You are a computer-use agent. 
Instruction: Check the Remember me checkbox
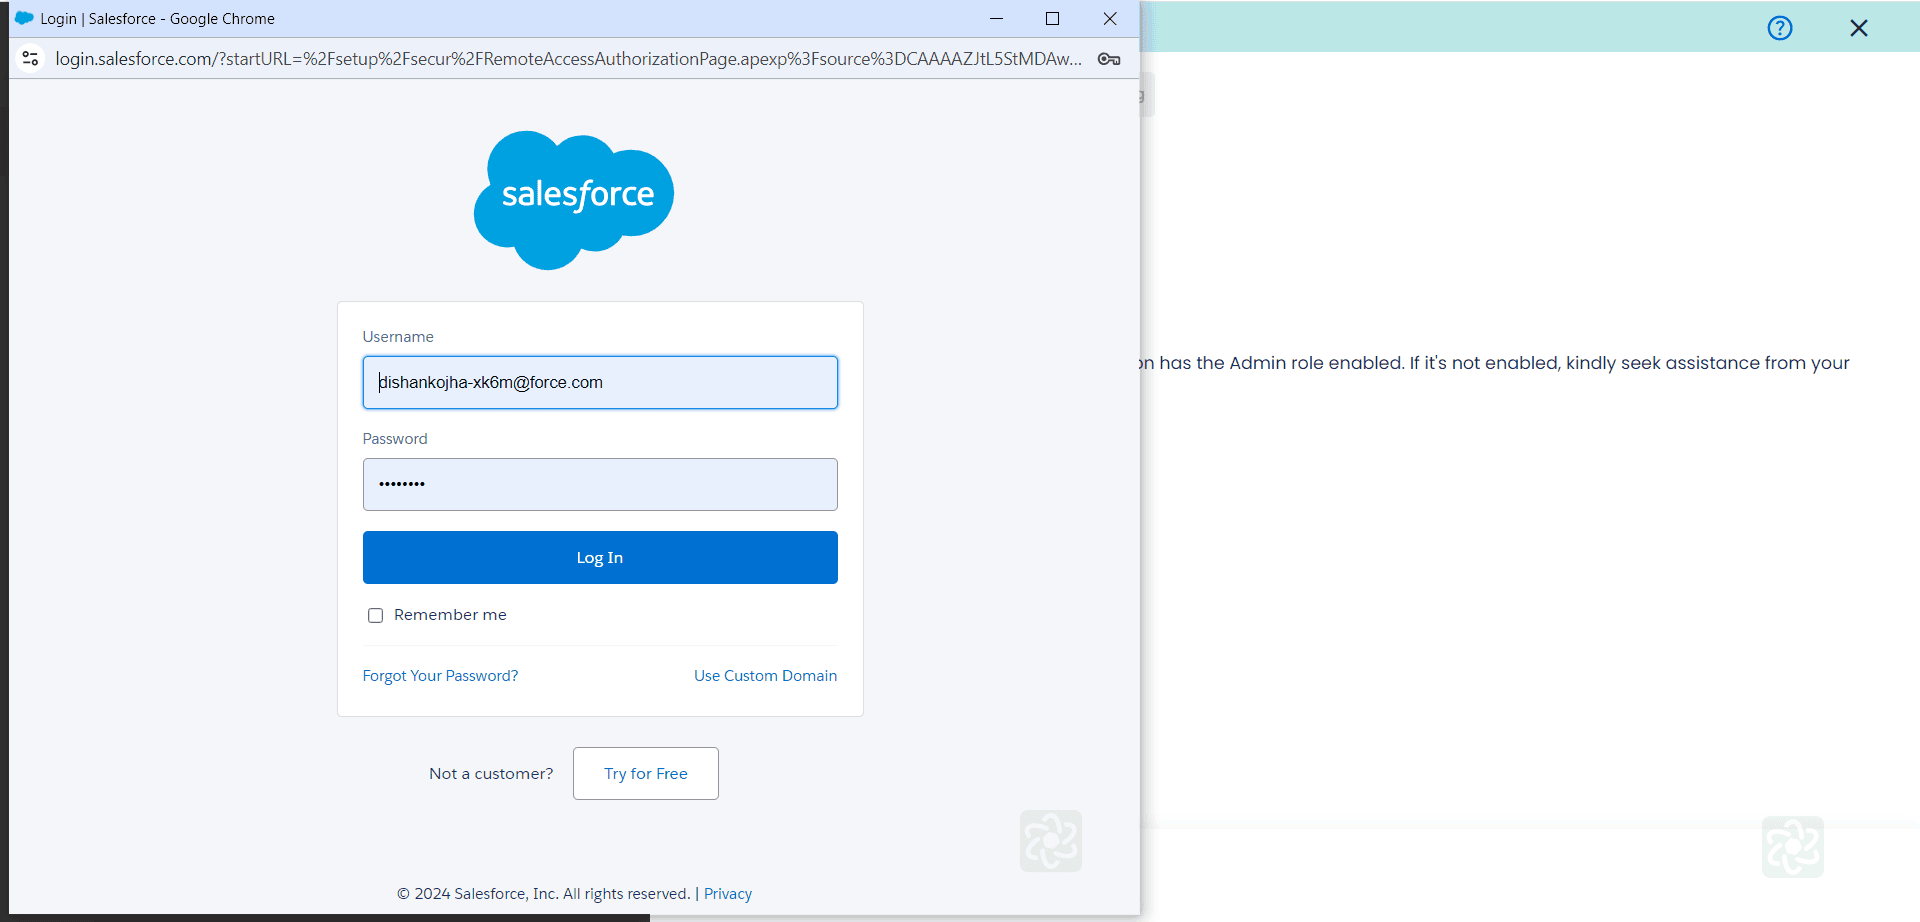pos(375,615)
